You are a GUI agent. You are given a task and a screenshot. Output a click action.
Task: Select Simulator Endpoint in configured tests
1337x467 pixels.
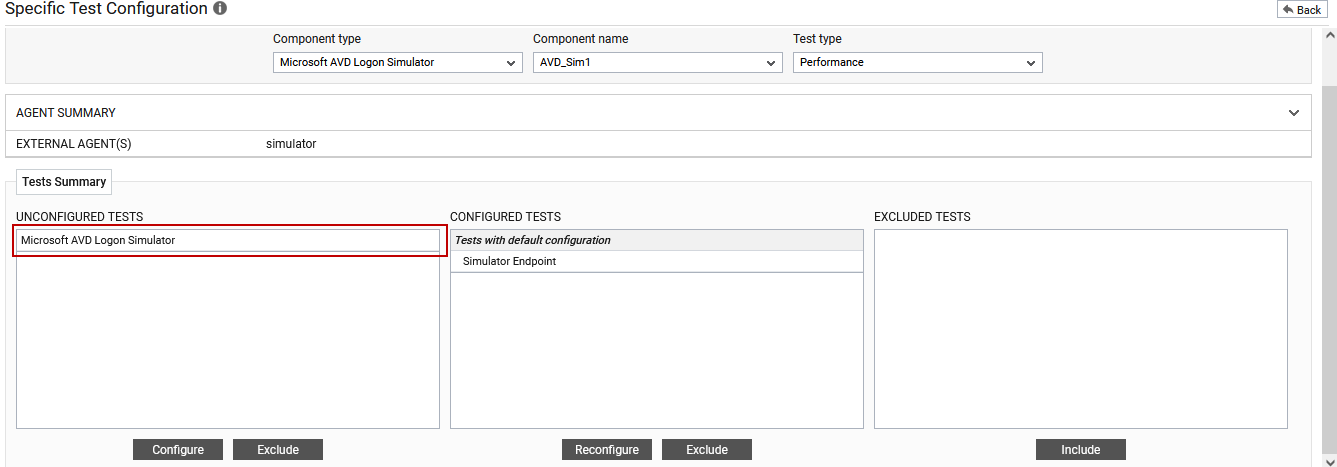657,261
